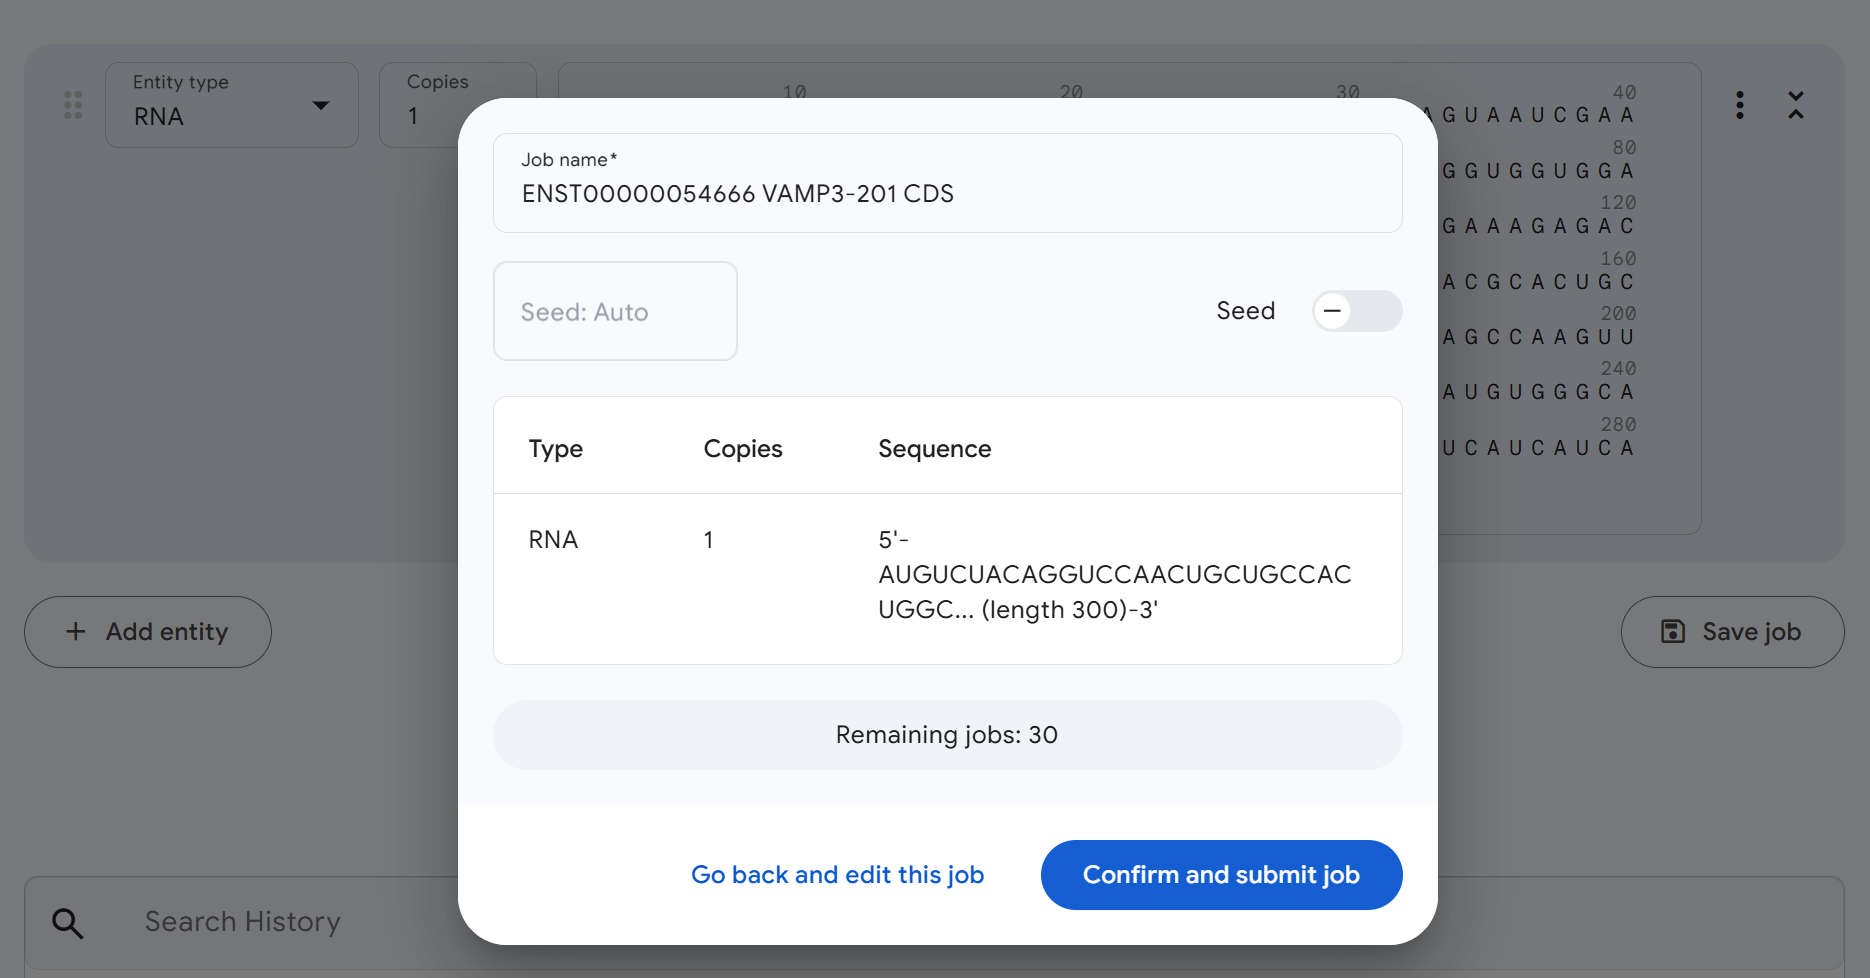Toggle the Seed switch

pyautogui.click(x=1356, y=311)
